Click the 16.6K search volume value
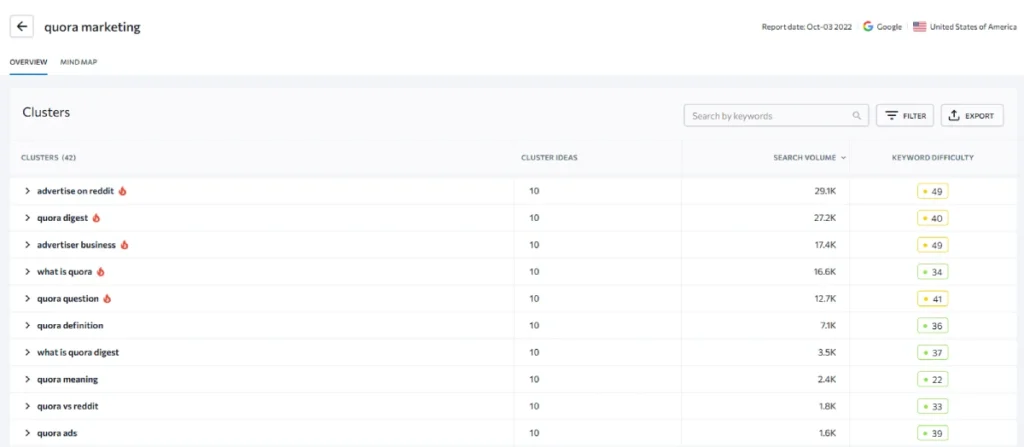The height and width of the screenshot is (447, 1024). [825, 271]
